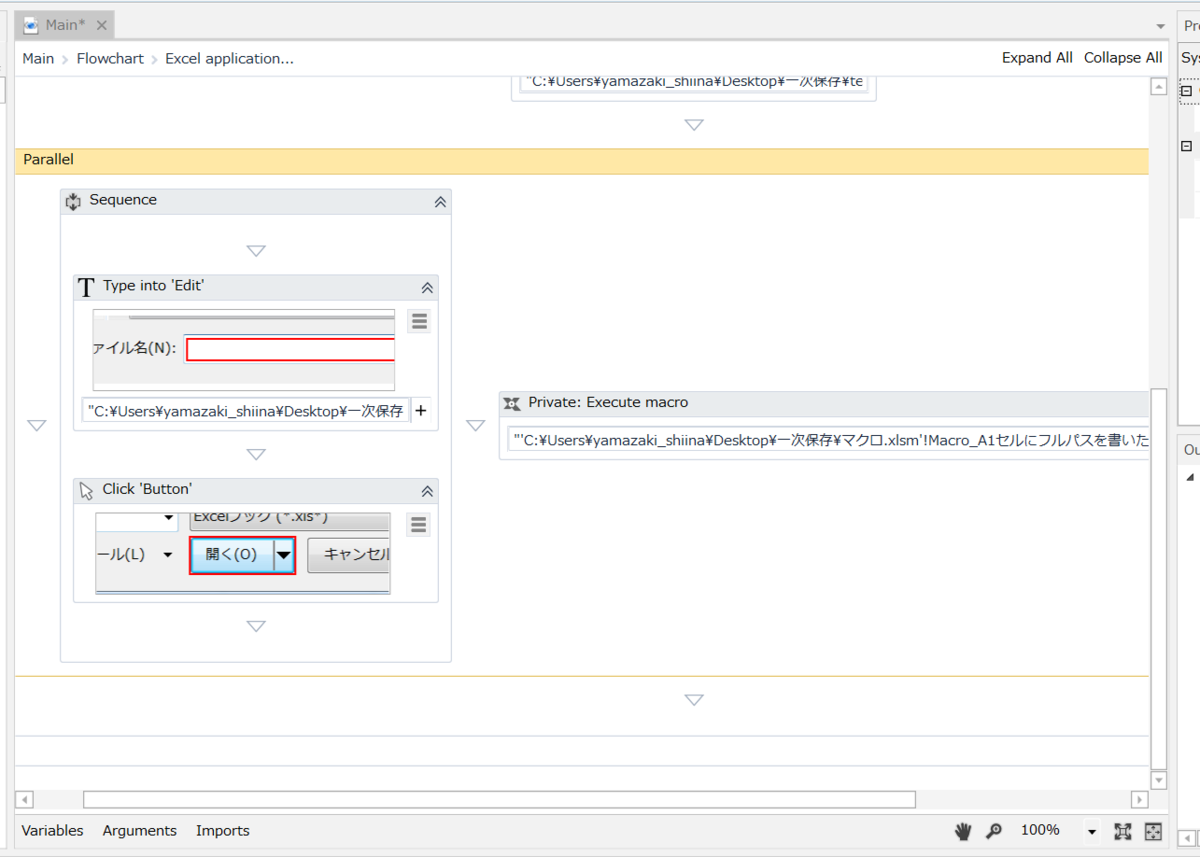Open options menu in Click 'Button' activity
The width and height of the screenshot is (1200, 857).
(419, 525)
